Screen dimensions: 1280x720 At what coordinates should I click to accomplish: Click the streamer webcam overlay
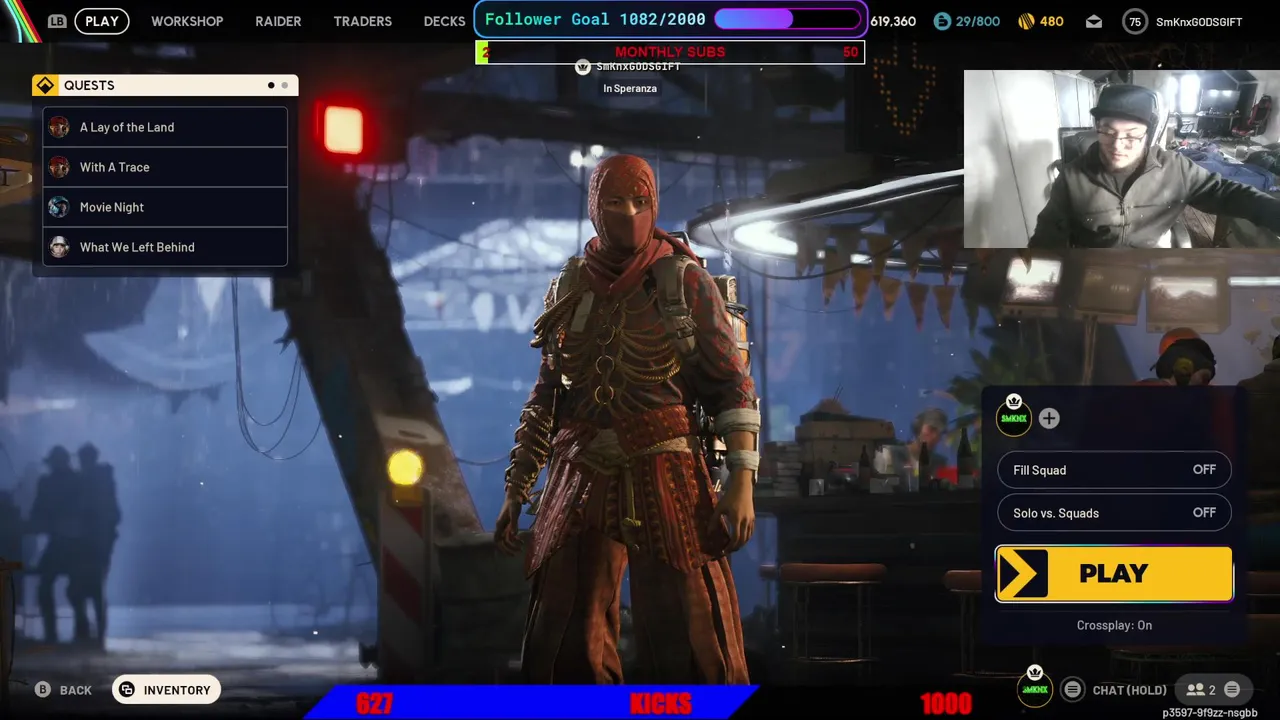[x=1121, y=158]
